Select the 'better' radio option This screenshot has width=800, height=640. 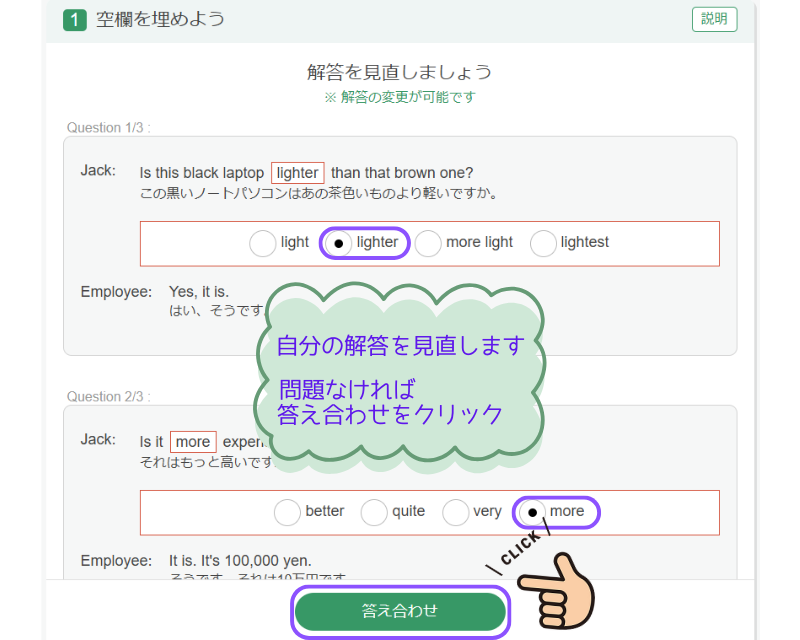(x=287, y=513)
